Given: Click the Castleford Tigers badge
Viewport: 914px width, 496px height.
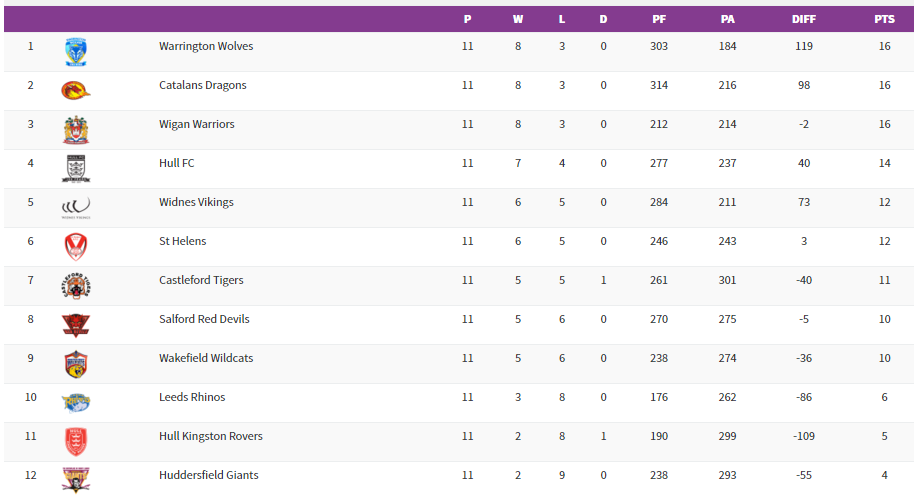Looking at the screenshot, I should coord(76,285).
